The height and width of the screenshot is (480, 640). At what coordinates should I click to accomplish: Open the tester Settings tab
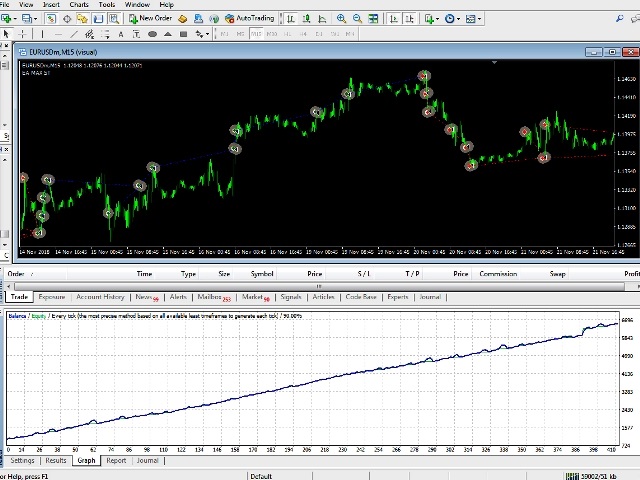[x=22, y=460]
